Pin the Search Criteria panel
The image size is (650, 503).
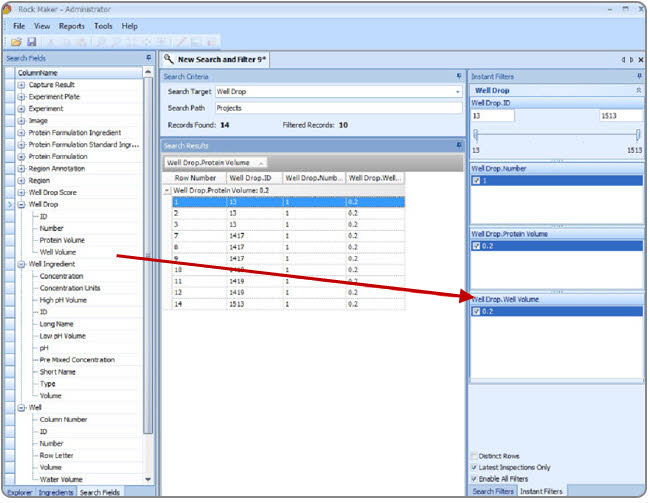(459, 76)
